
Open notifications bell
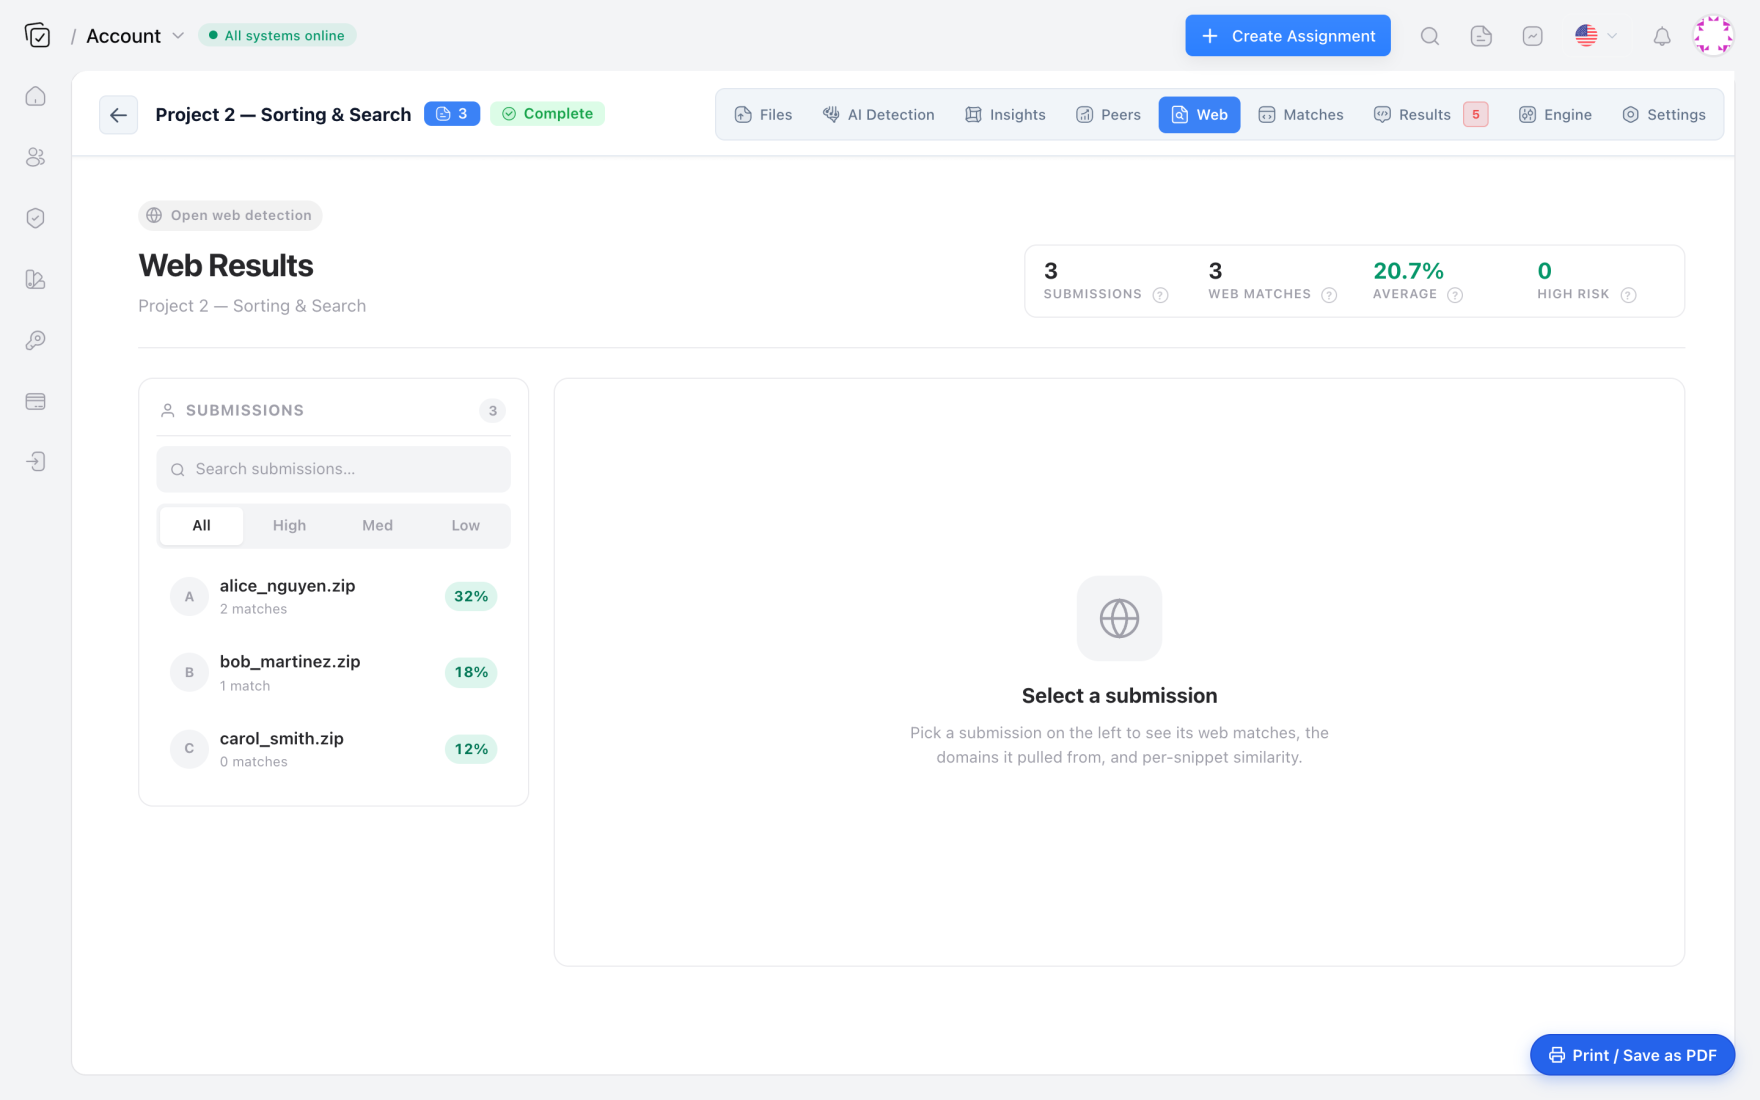pyautogui.click(x=1662, y=36)
